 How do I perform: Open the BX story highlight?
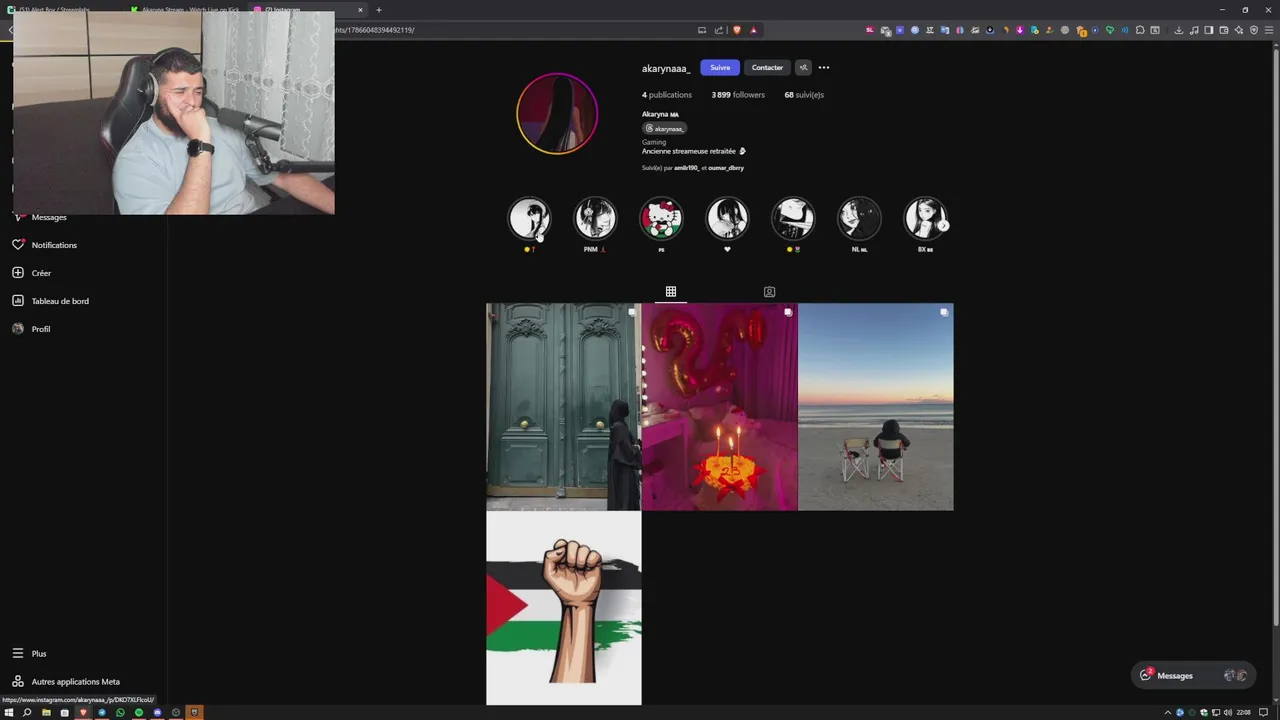[x=925, y=218]
